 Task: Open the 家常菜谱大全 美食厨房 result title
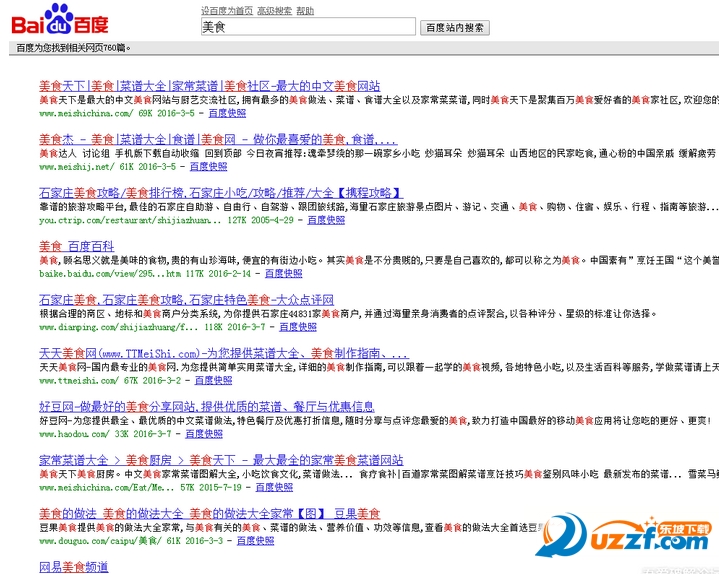tap(221, 460)
